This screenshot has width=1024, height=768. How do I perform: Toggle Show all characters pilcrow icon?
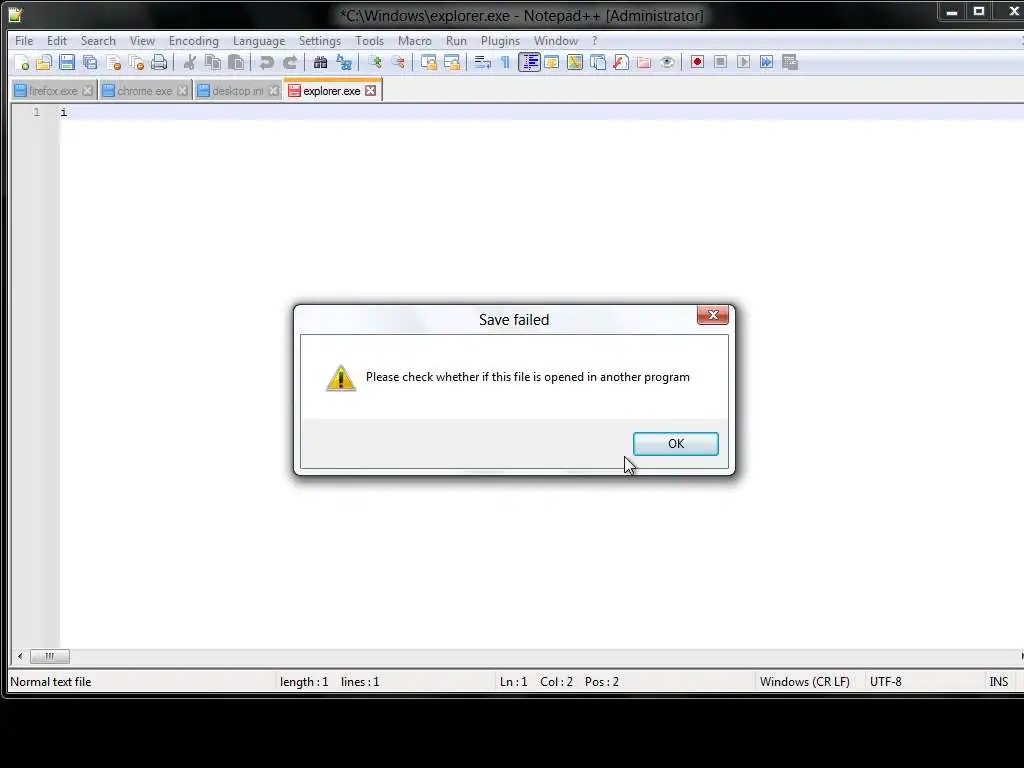(505, 63)
